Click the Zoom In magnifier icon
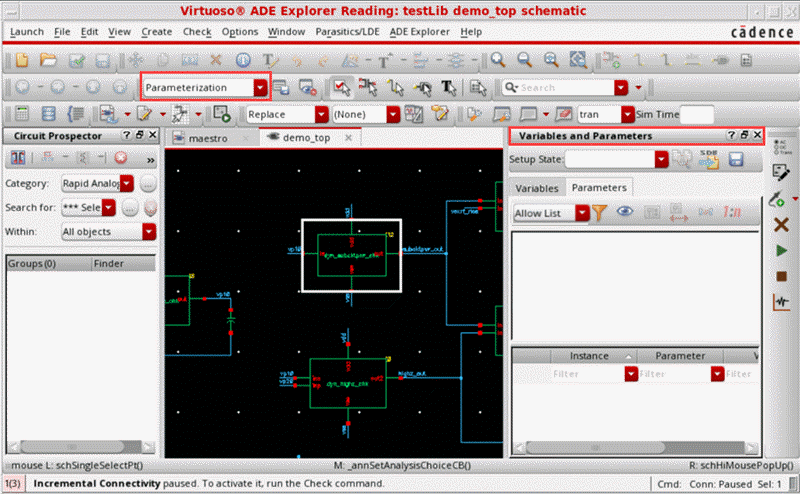The height and width of the screenshot is (494, 800). pyautogui.click(x=498, y=60)
